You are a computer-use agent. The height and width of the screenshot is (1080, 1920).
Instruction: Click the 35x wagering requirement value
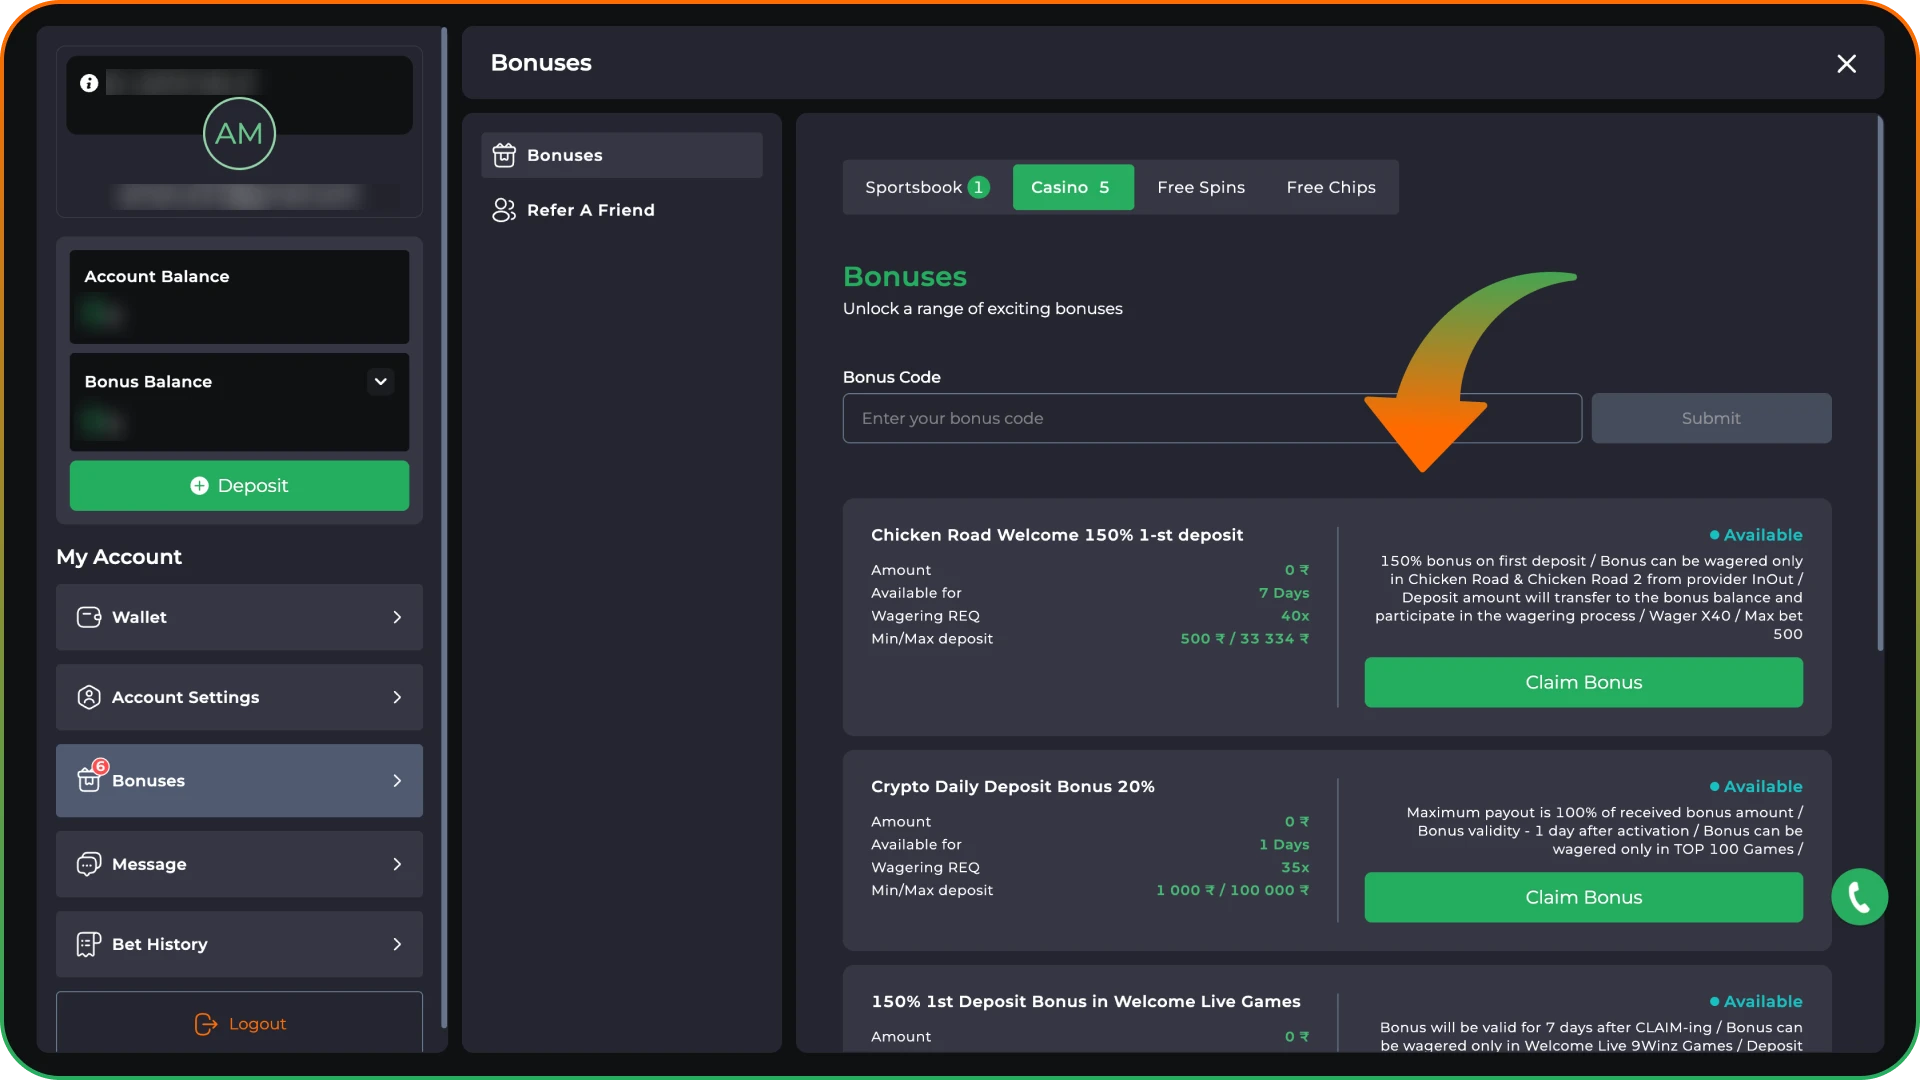point(1294,867)
